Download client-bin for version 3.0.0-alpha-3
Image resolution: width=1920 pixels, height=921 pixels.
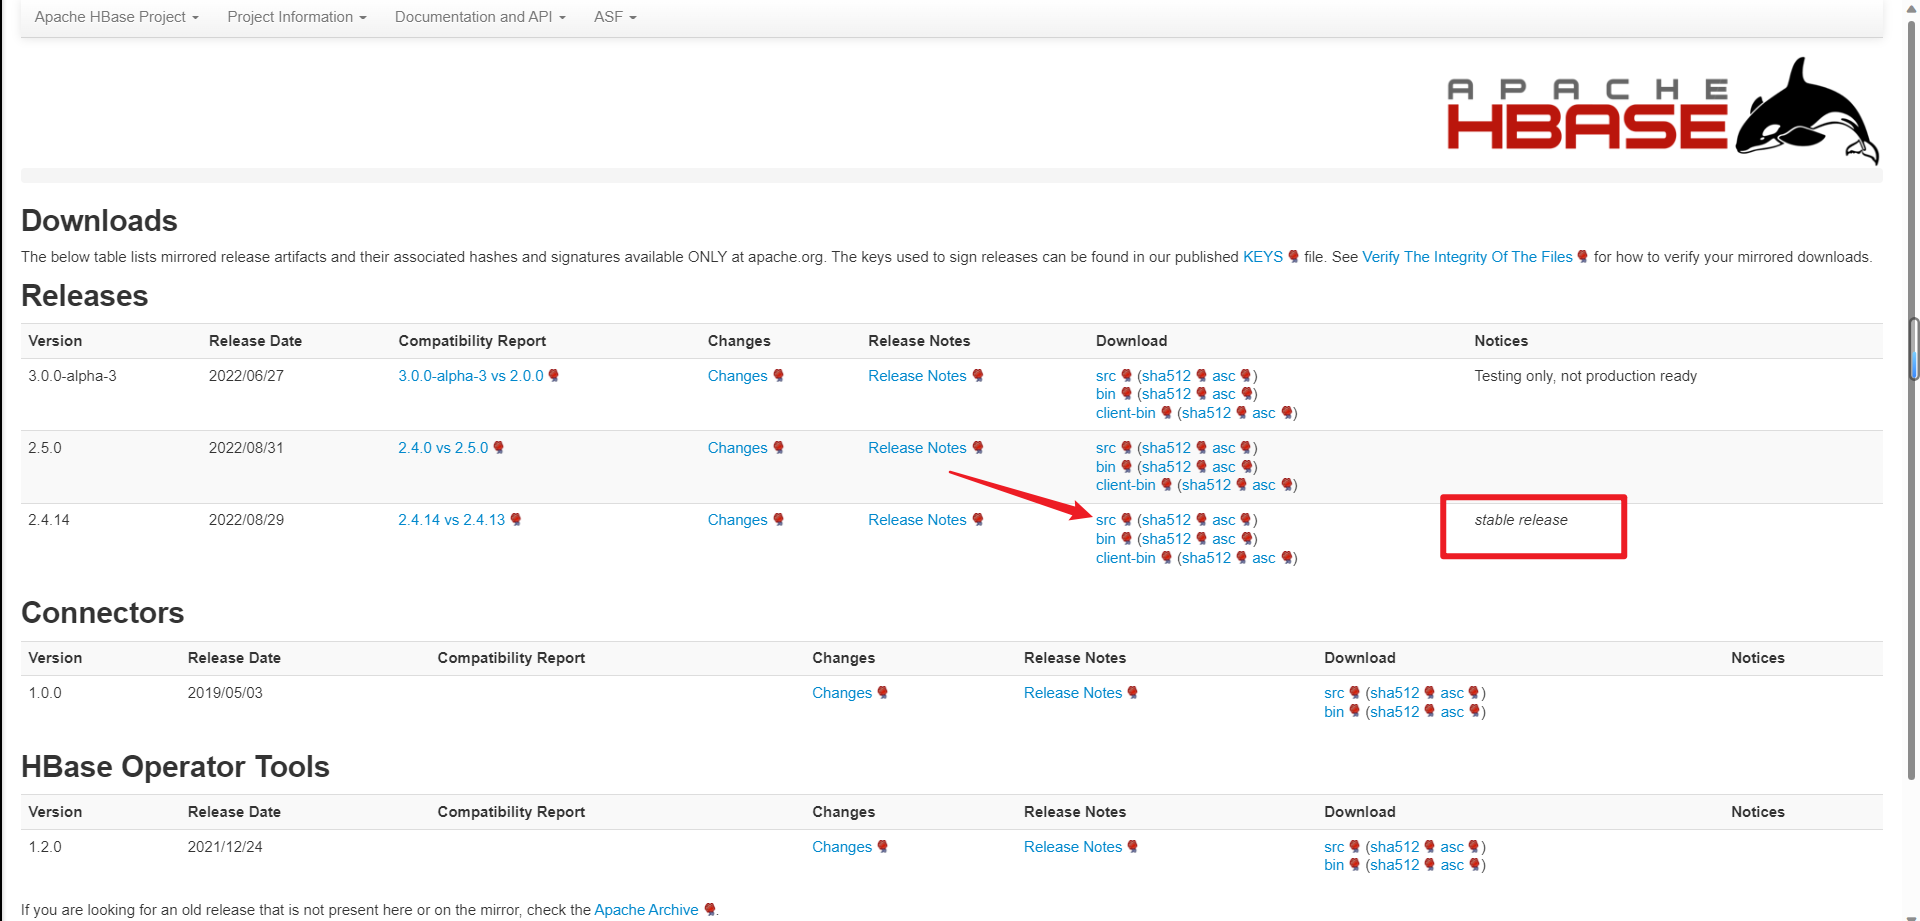[x=1125, y=413]
